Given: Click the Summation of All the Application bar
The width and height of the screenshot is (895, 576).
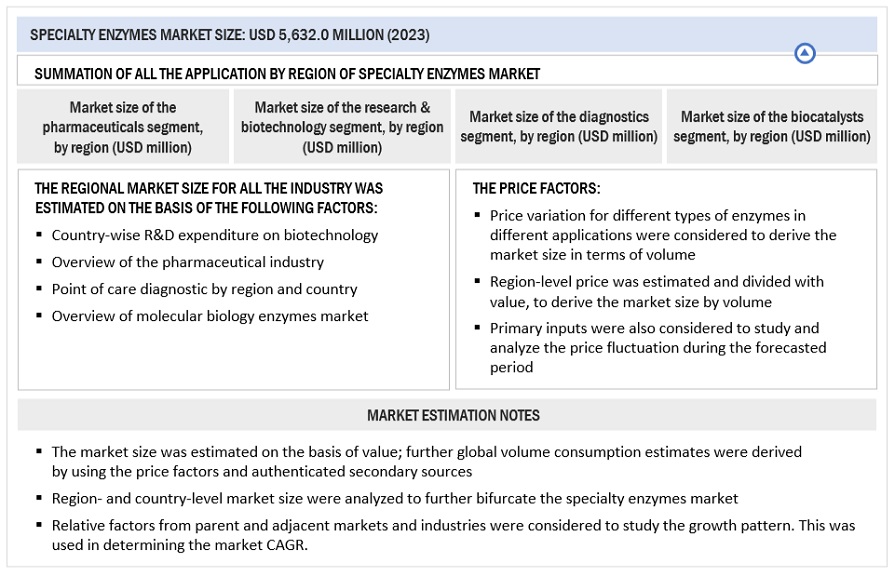Looking at the screenshot, I should point(287,74).
